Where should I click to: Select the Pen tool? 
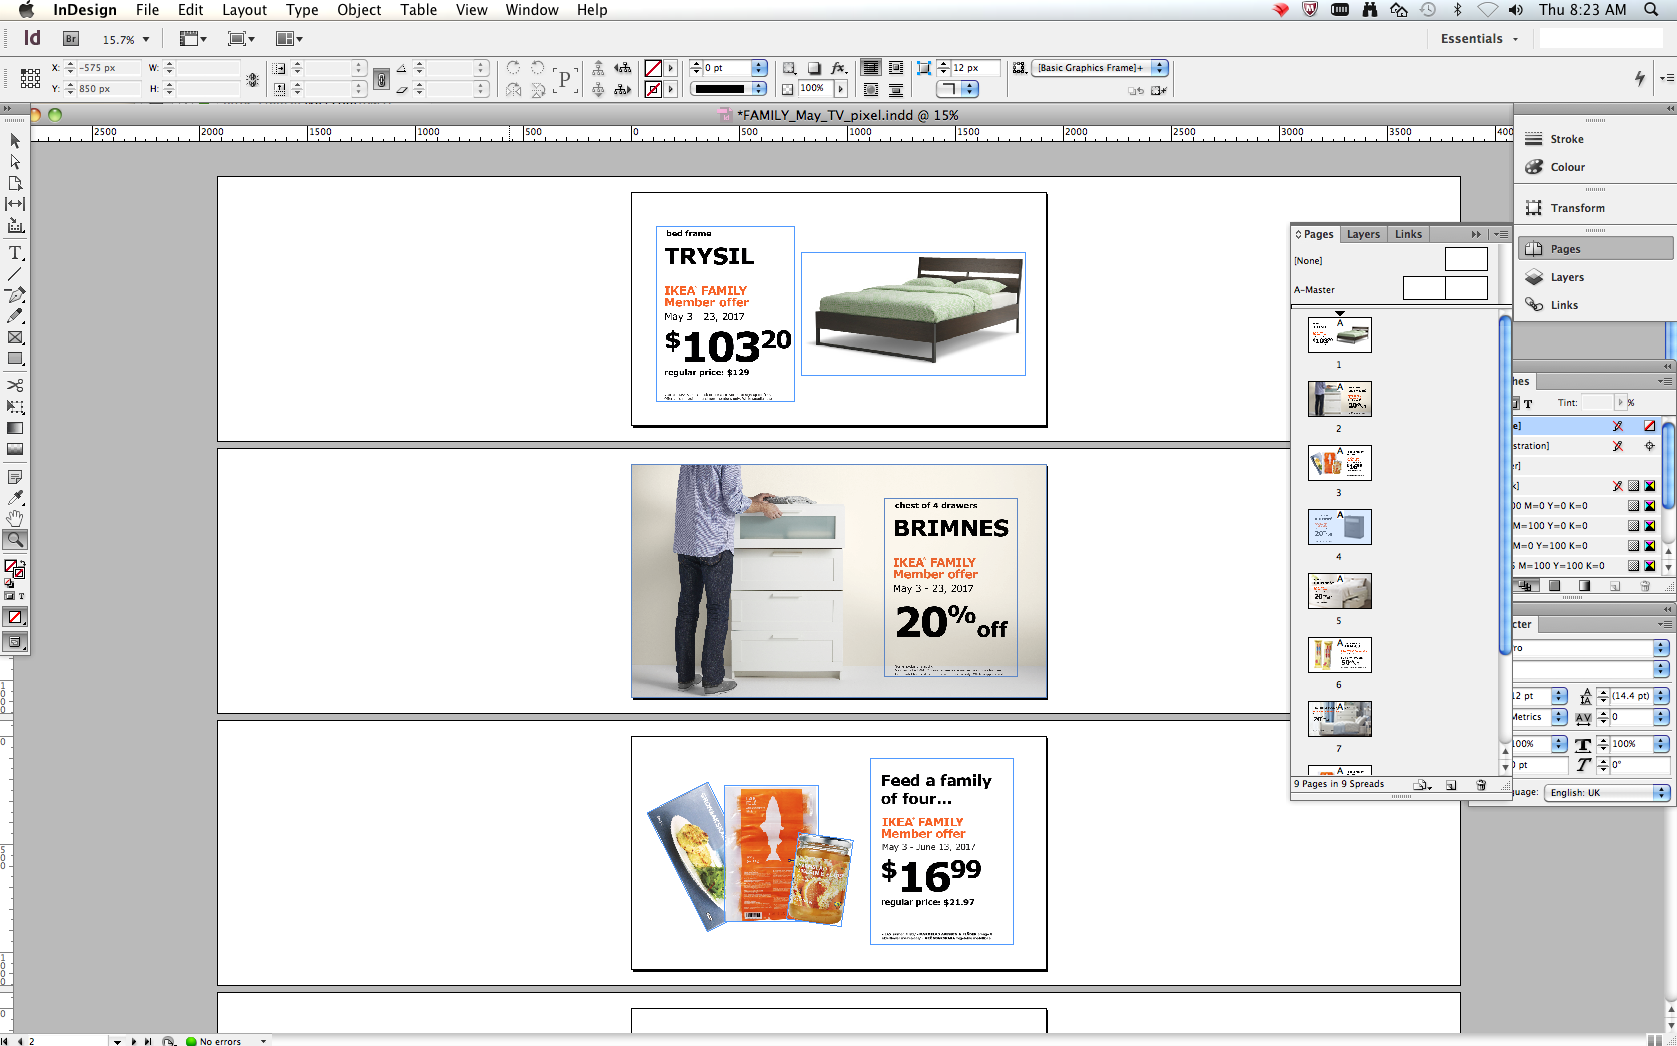click(15, 295)
